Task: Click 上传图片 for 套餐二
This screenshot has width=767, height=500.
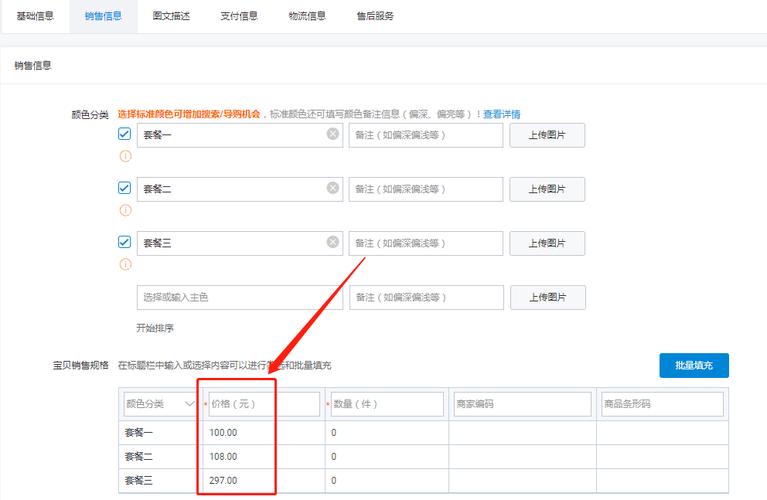Action: 547,189
